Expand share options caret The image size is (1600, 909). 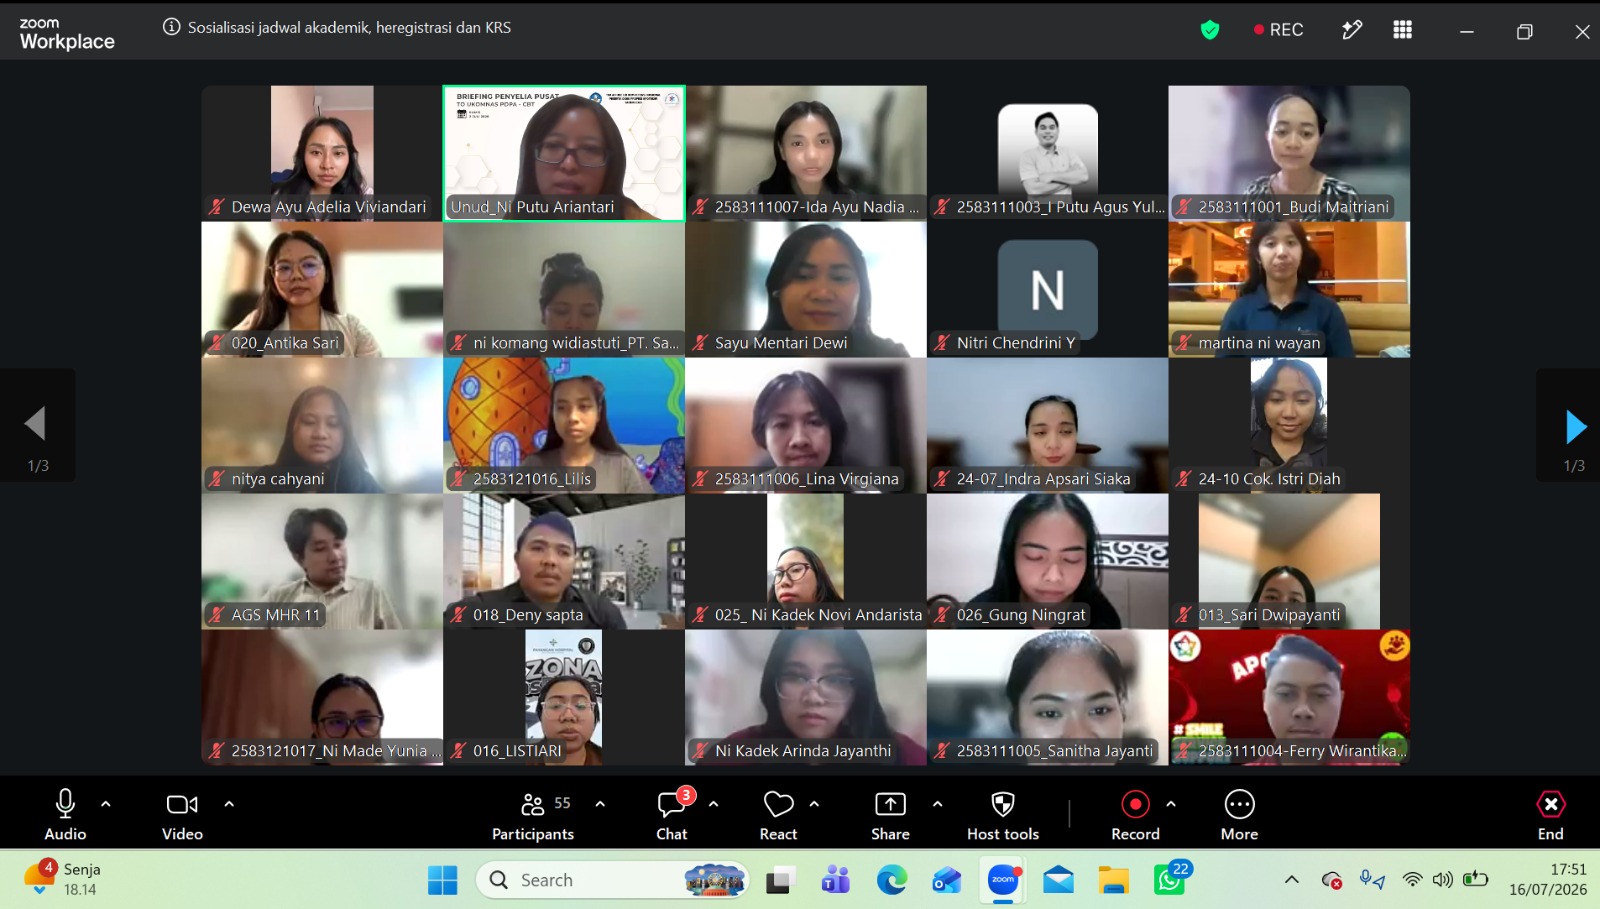pyautogui.click(x=937, y=804)
